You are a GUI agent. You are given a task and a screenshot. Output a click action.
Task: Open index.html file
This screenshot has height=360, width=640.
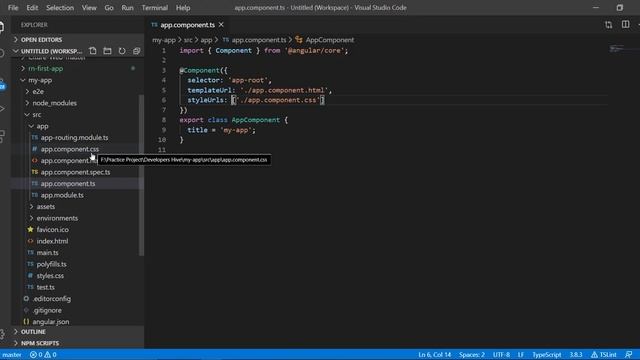(x=52, y=241)
